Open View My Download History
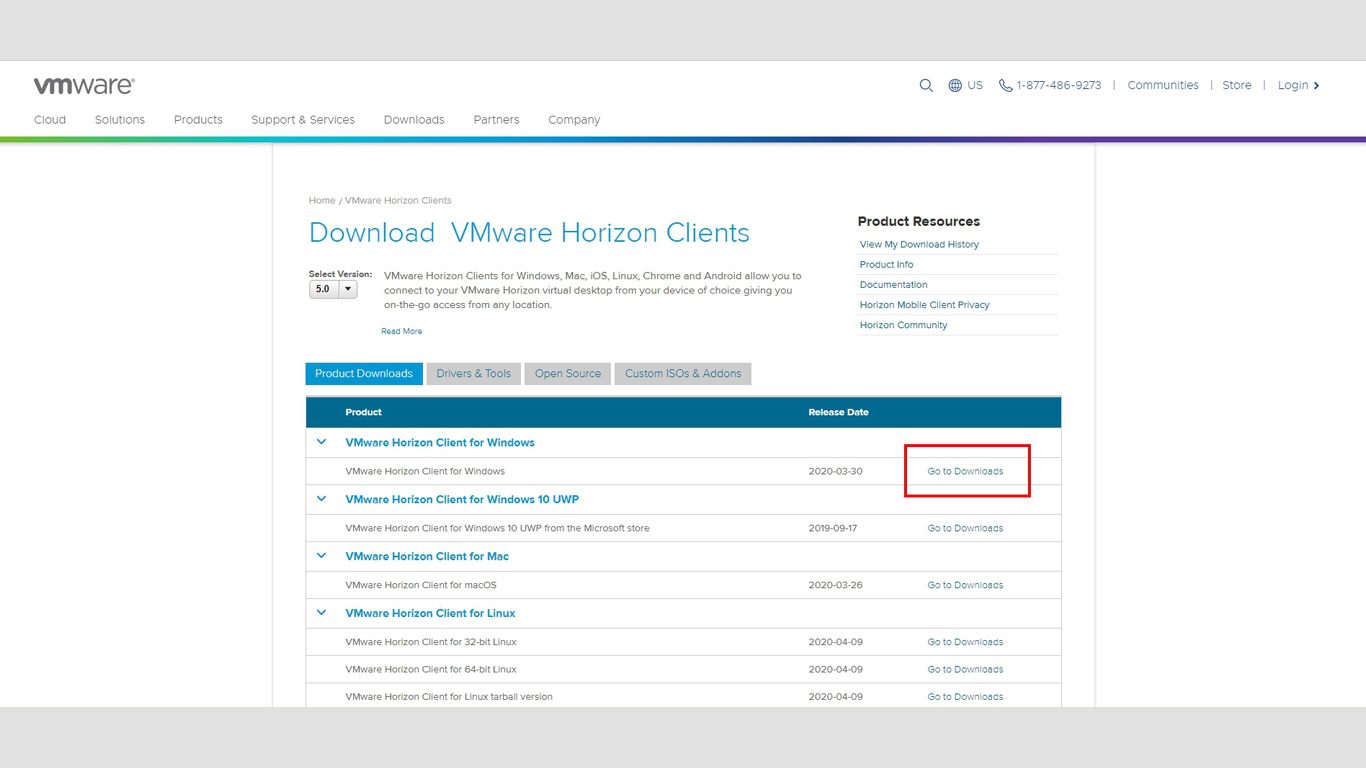The height and width of the screenshot is (768, 1366). tap(919, 245)
